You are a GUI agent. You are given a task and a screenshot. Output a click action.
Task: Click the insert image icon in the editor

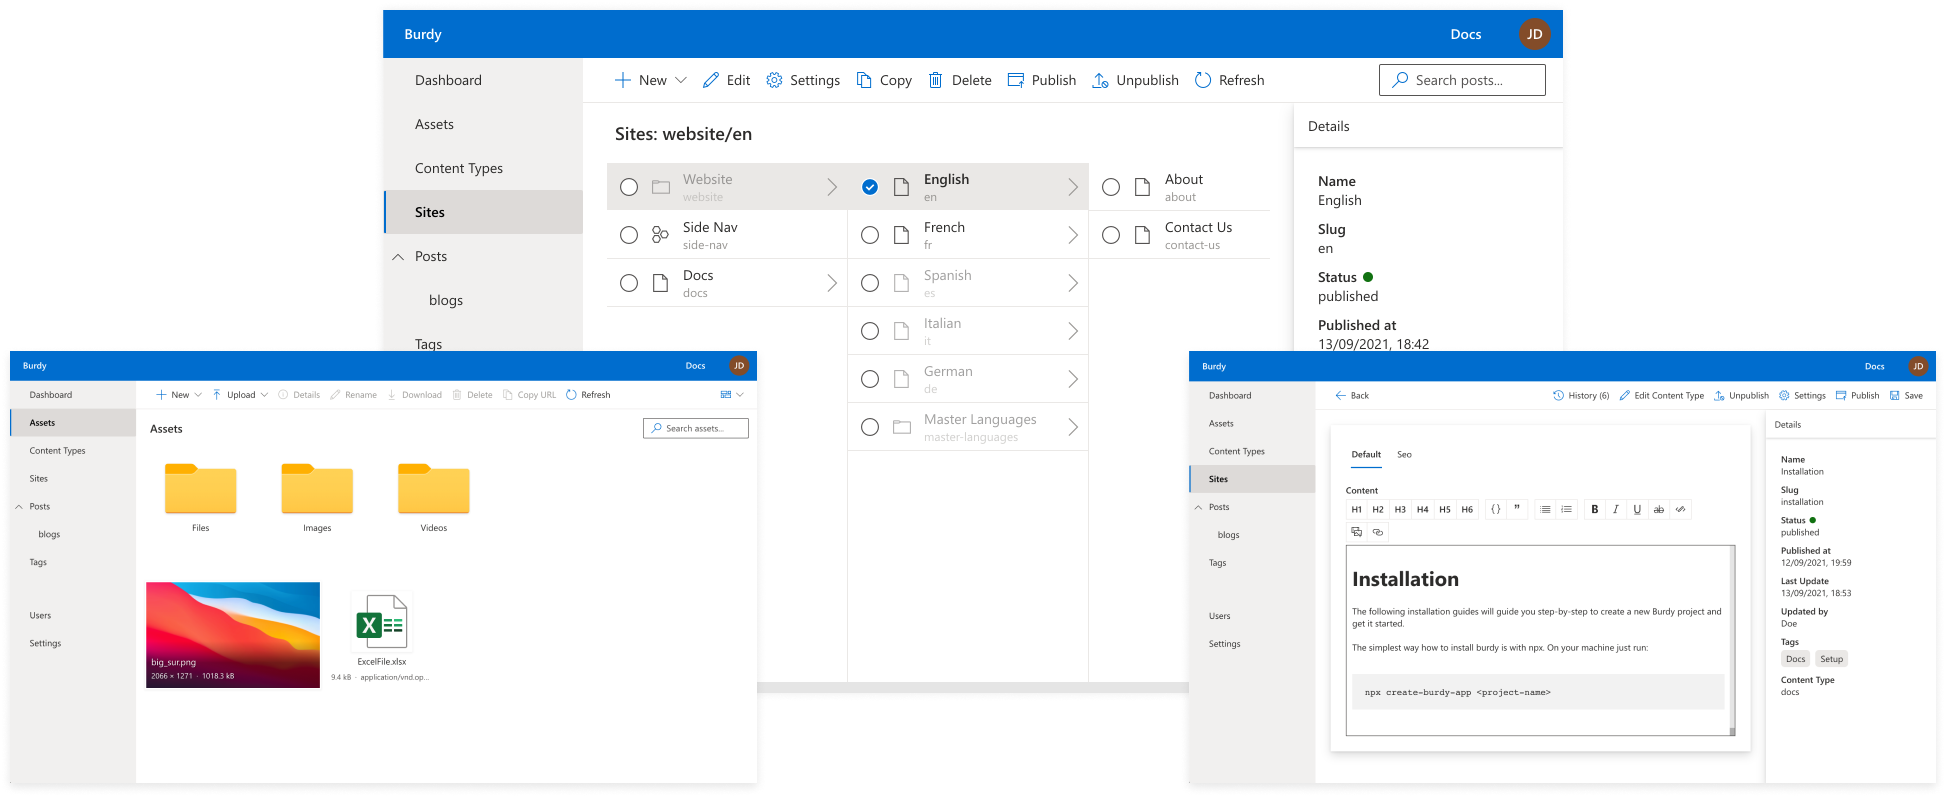coord(1356,532)
